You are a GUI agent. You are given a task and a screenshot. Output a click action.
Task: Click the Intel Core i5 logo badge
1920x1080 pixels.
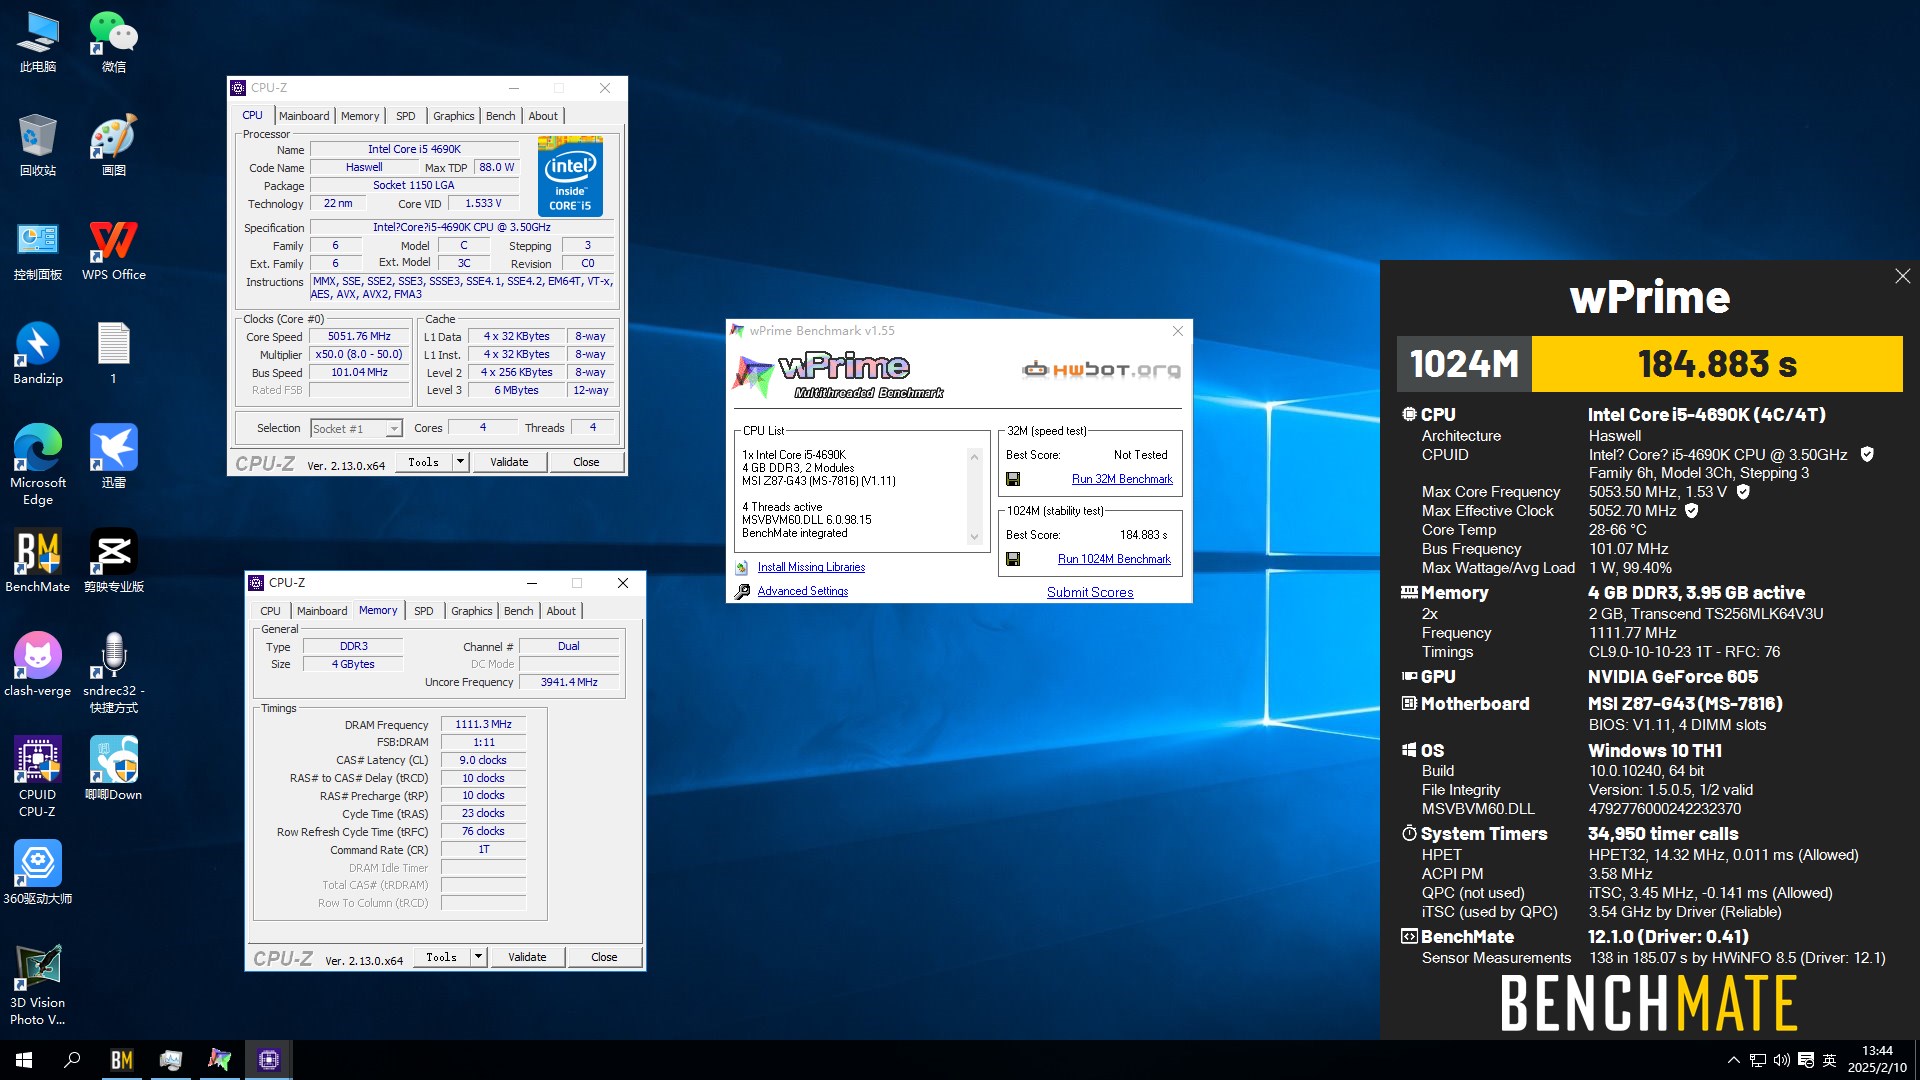(570, 177)
